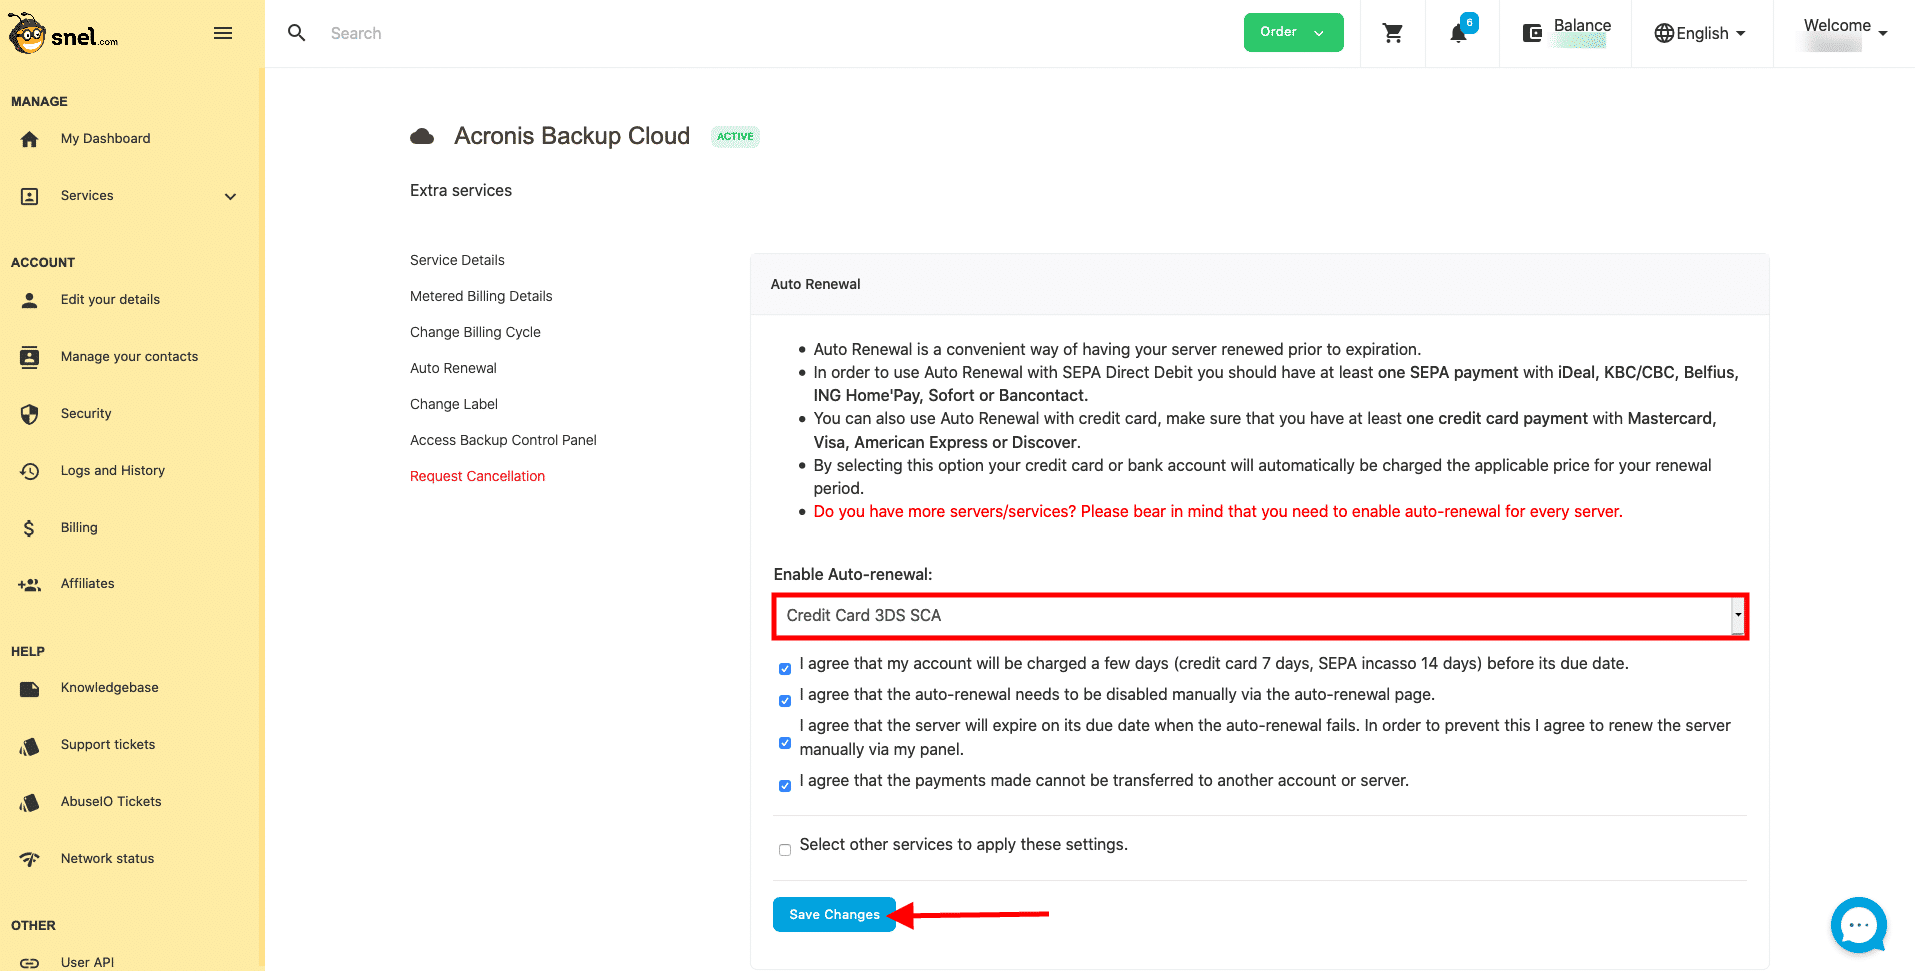Click the search magnifier icon
1915x971 pixels.
click(297, 33)
